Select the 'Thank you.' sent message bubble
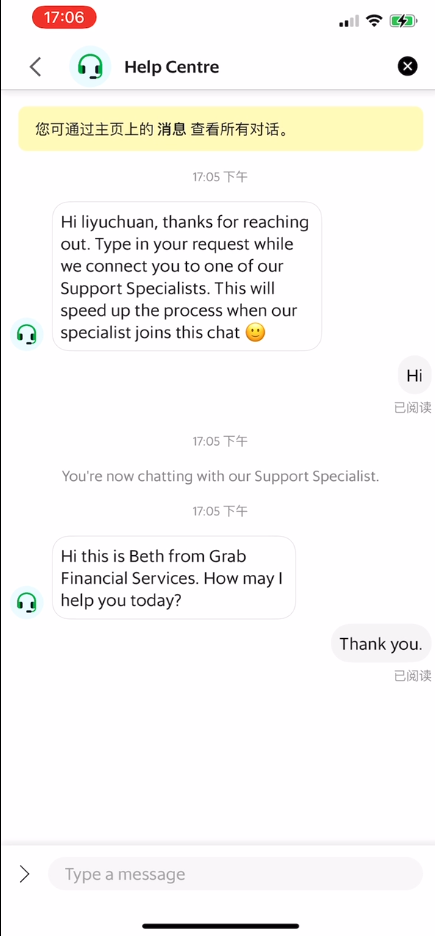This screenshot has height=936, width=435. point(381,644)
